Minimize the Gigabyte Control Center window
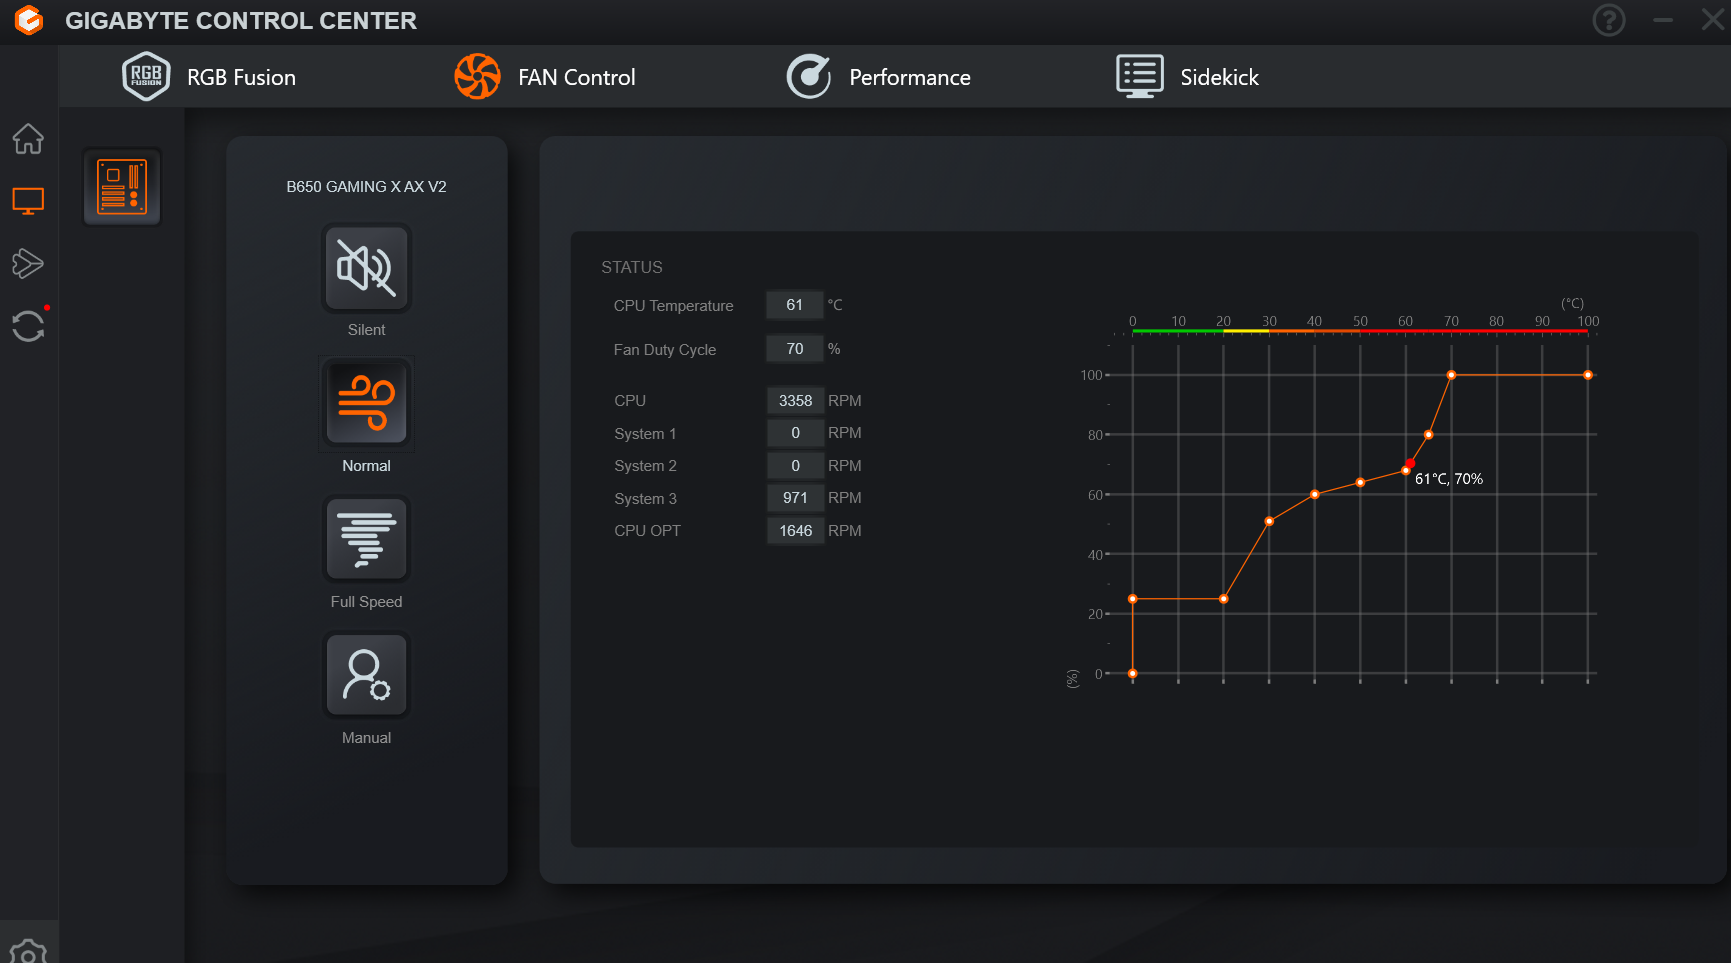This screenshot has height=963, width=1731. coord(1663,20)
